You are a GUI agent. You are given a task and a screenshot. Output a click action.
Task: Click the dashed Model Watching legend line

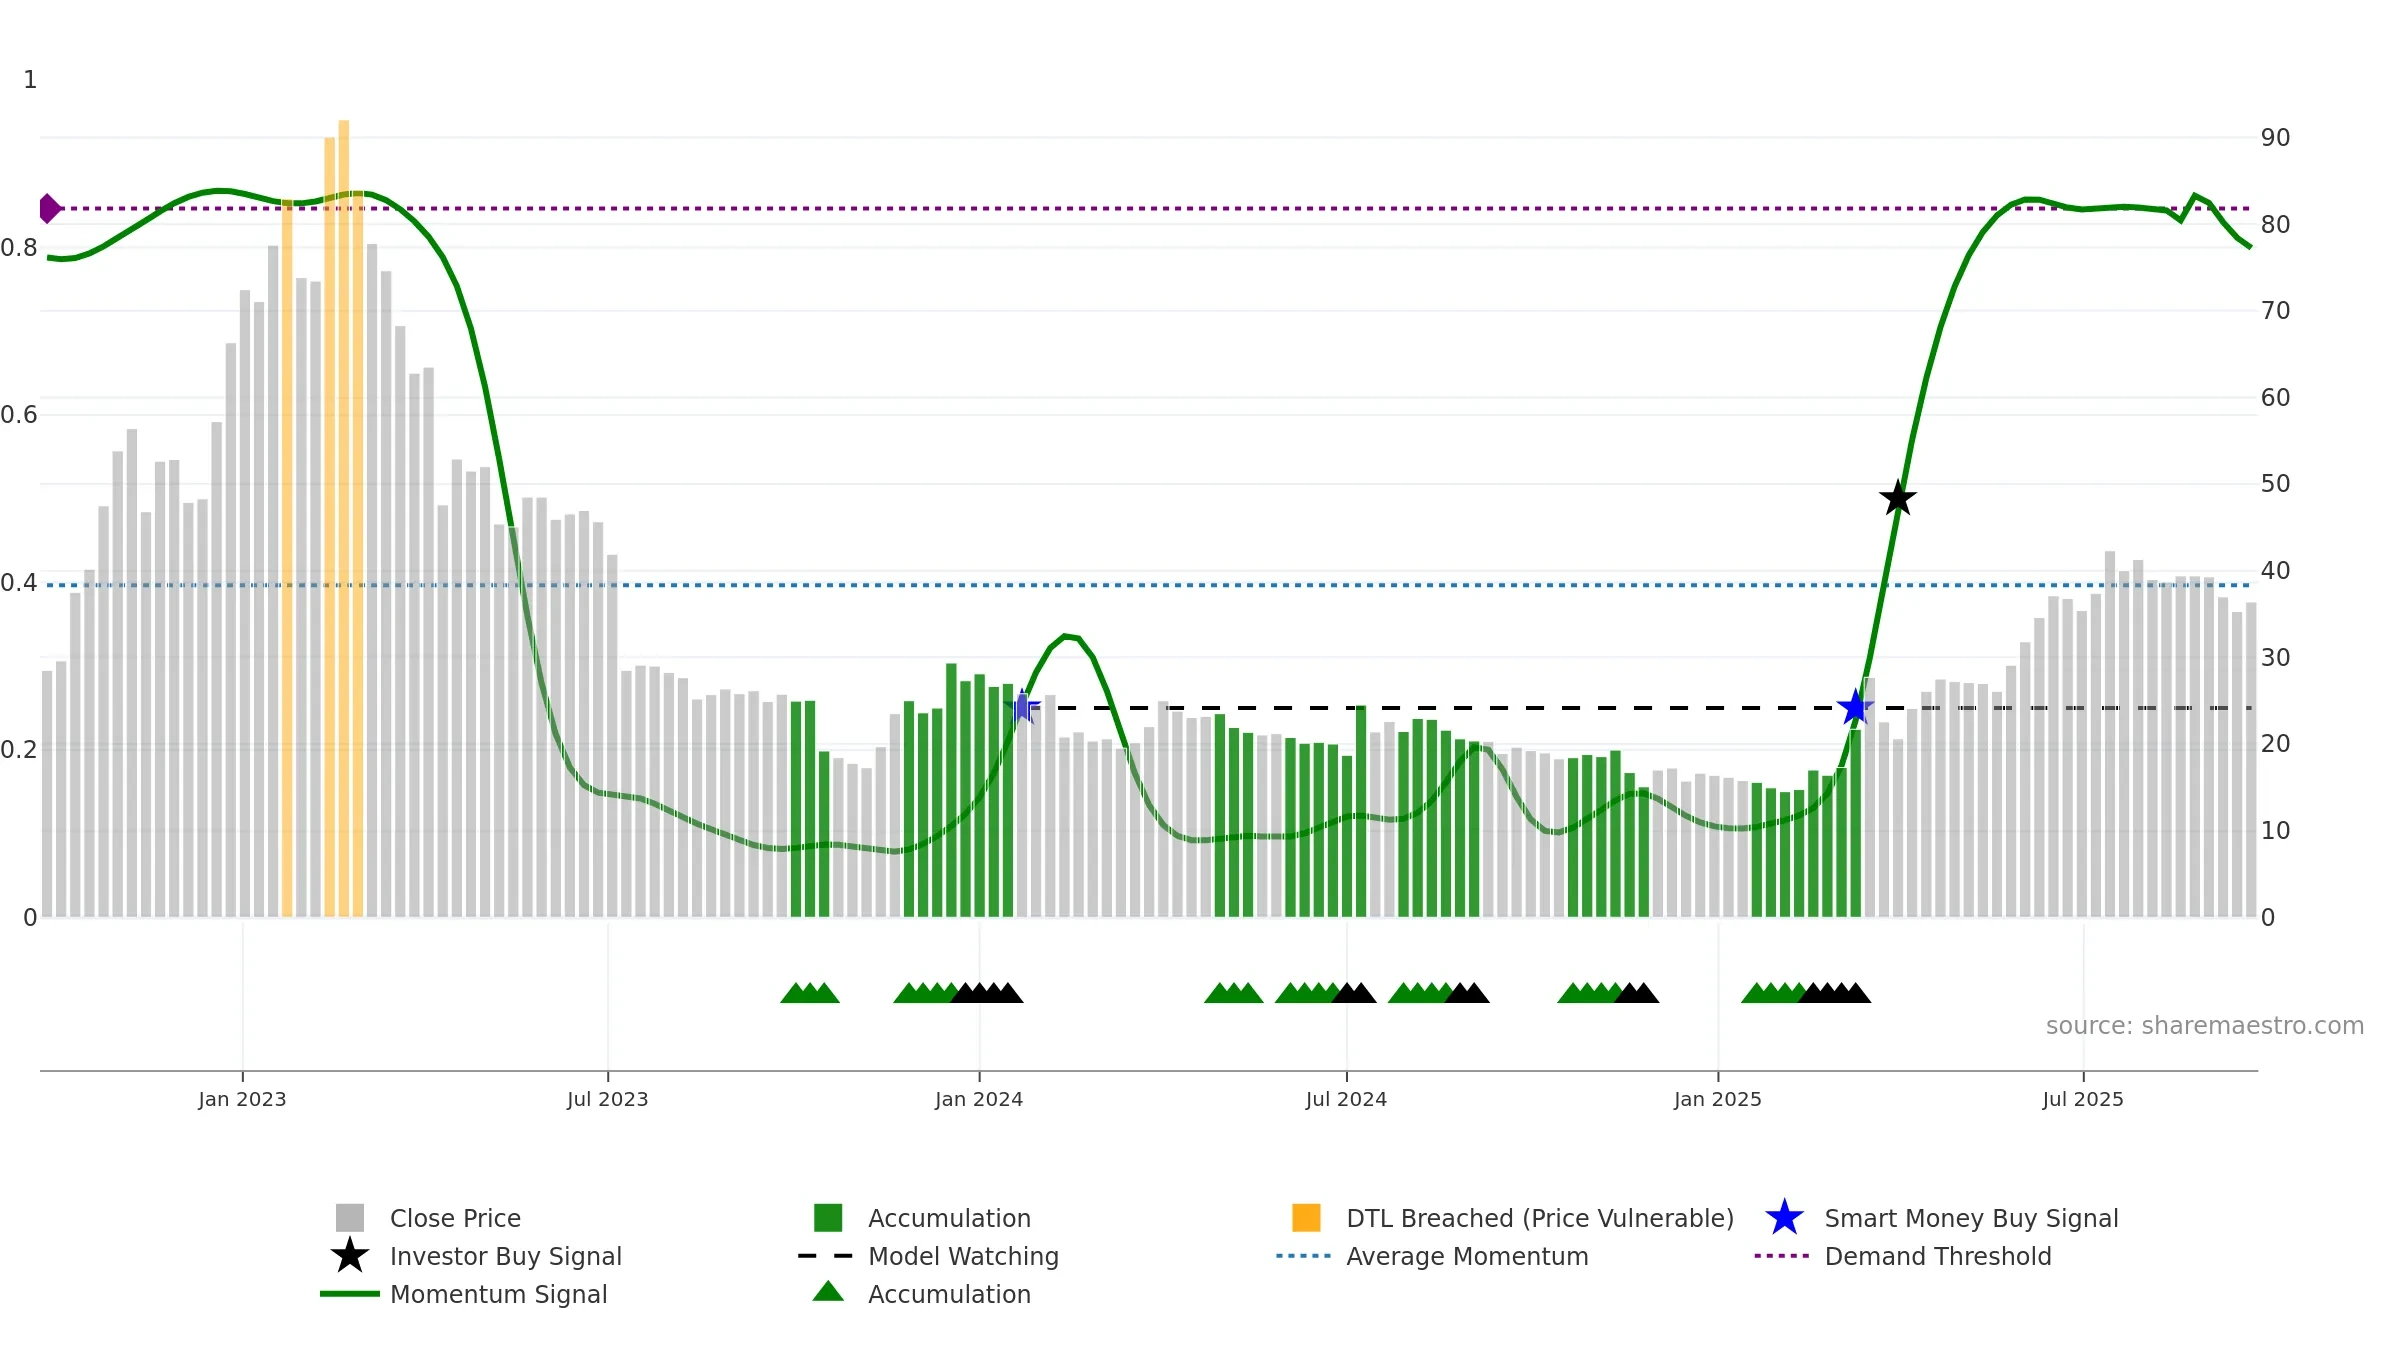point(826,1256)
